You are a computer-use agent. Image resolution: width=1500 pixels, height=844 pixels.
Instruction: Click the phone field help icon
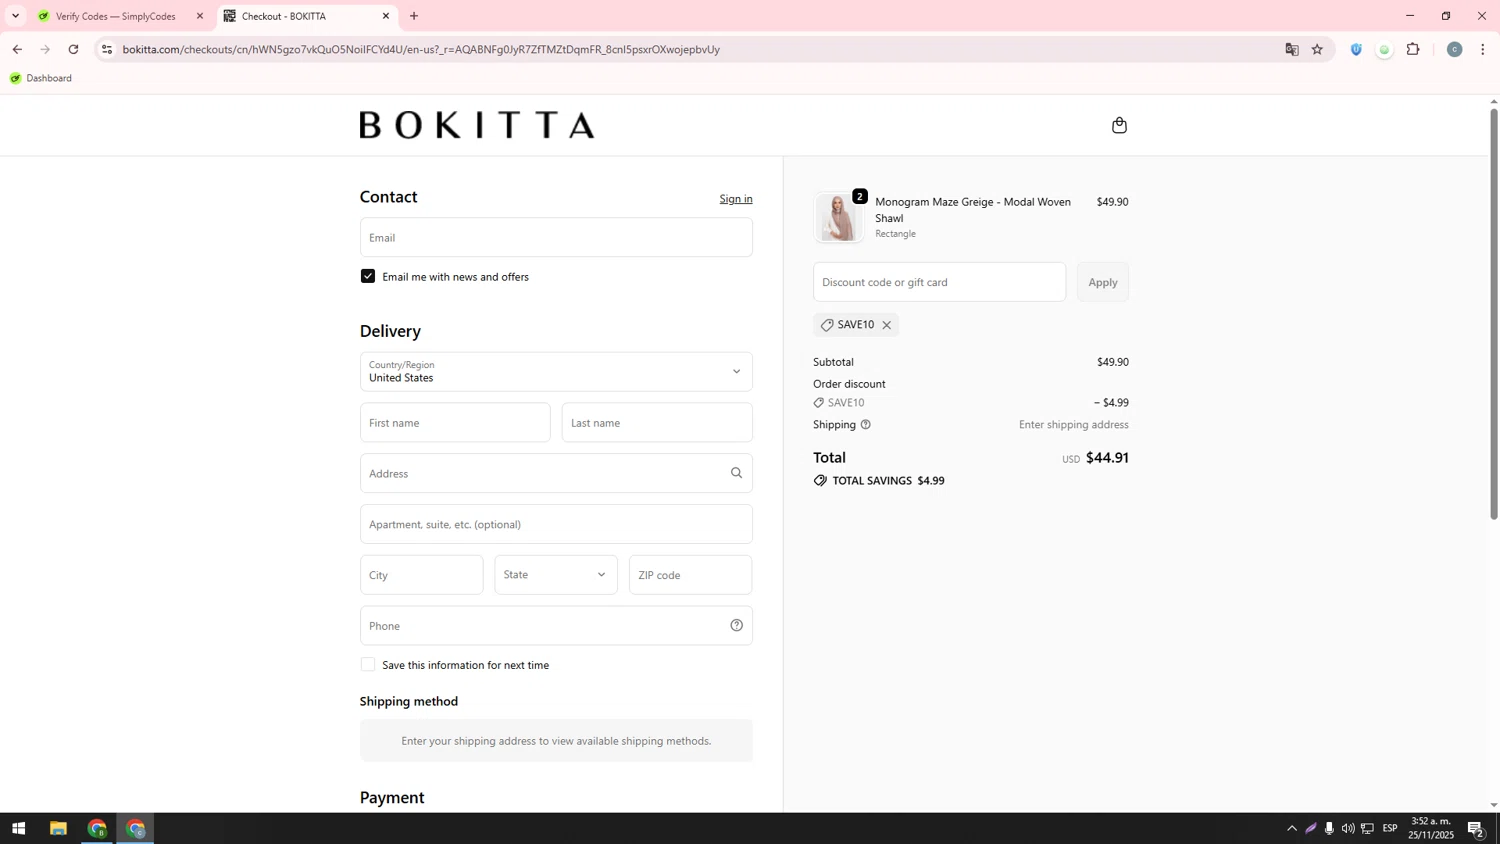coord(736,626)
